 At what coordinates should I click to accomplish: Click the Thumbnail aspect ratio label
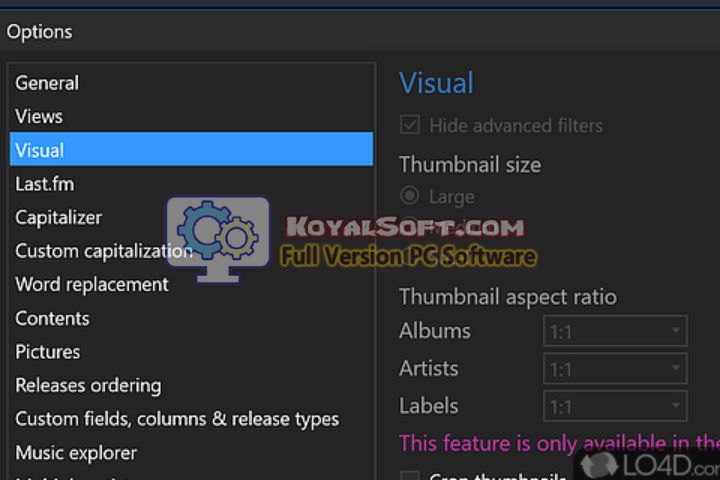(x=508, y=297)
